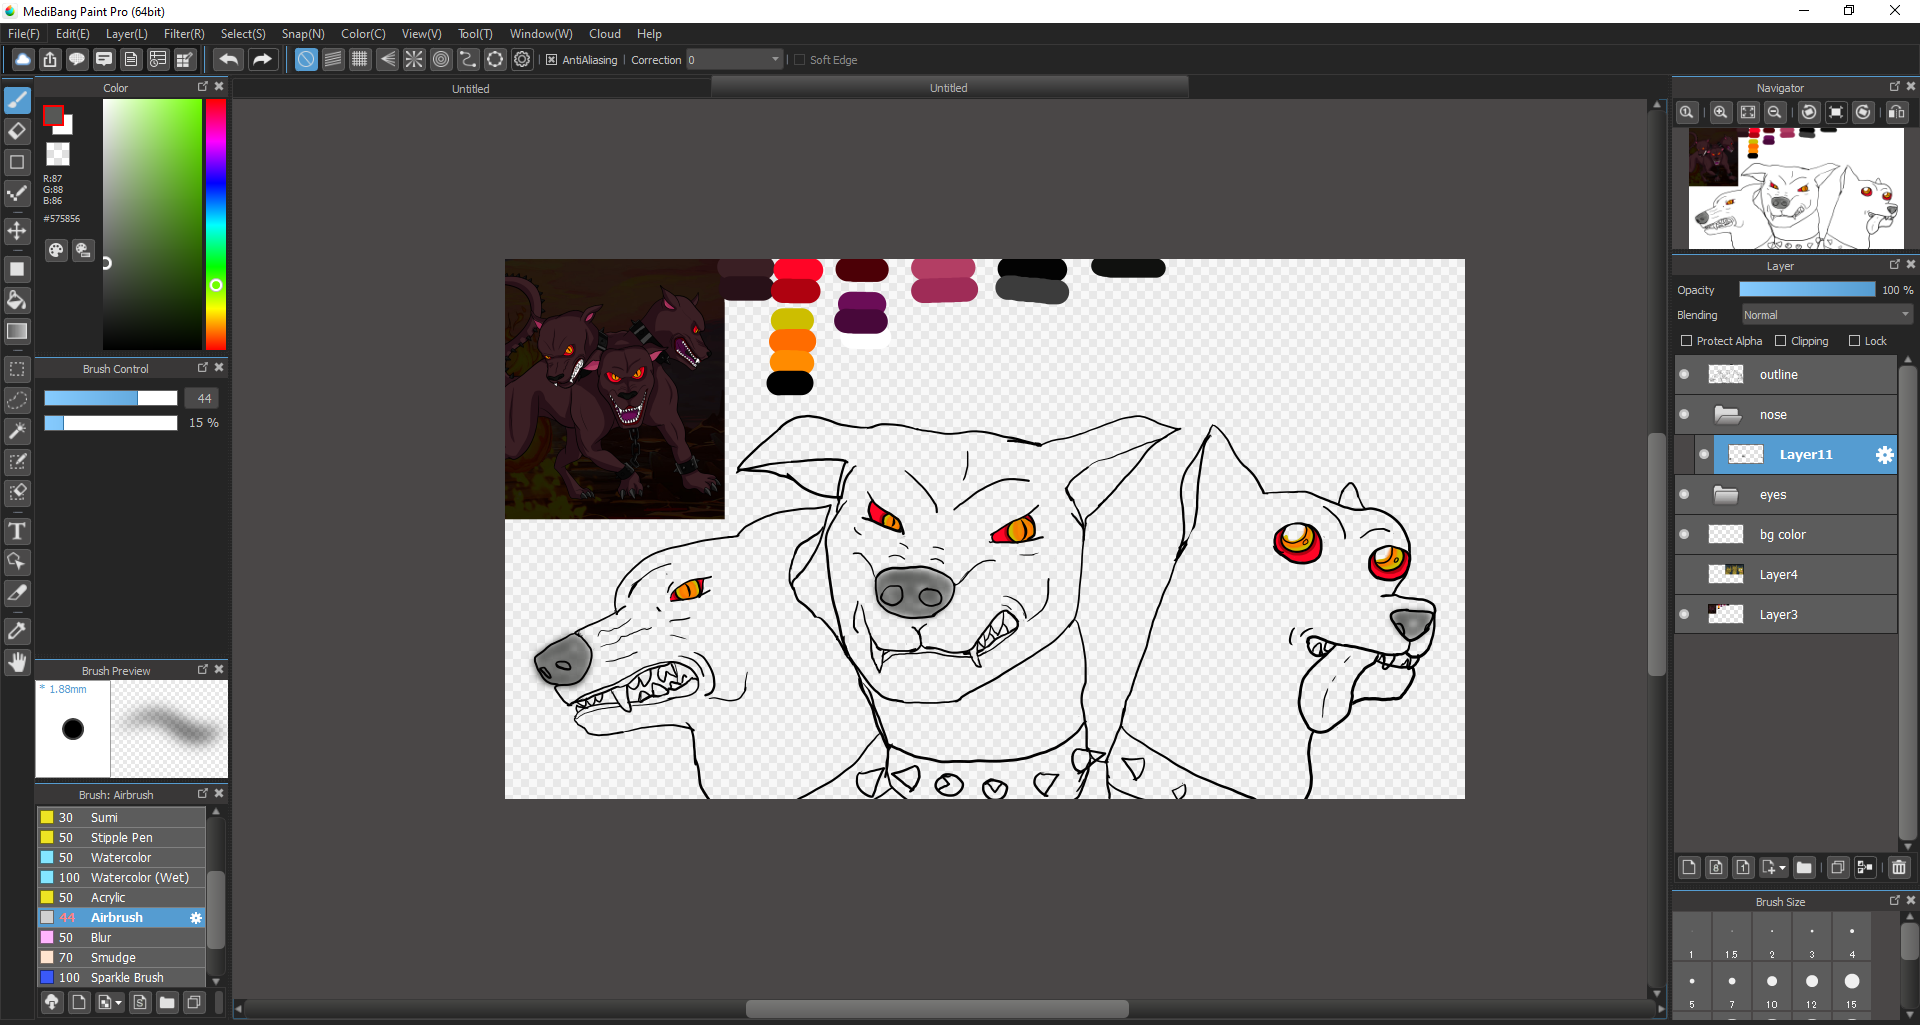The height and width of the screenshot is (1025, 1920).
Task: Hide the outline layer
Action: tap(1684, 375)
